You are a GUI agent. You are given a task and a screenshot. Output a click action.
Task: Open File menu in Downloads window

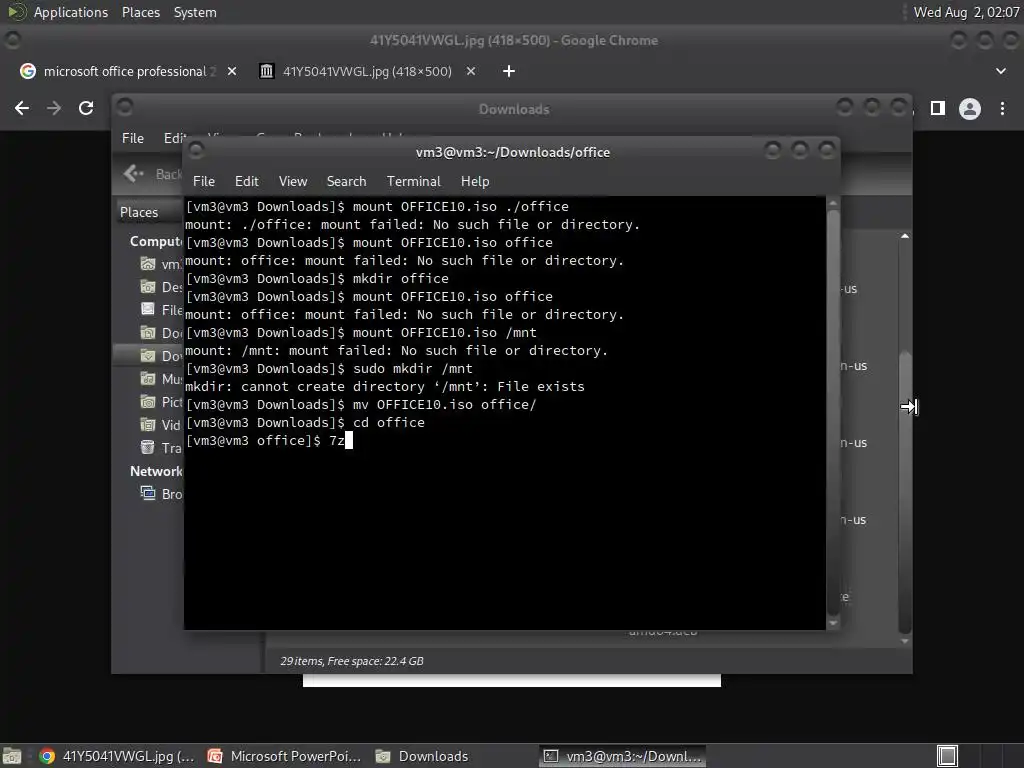pos(133,138)
